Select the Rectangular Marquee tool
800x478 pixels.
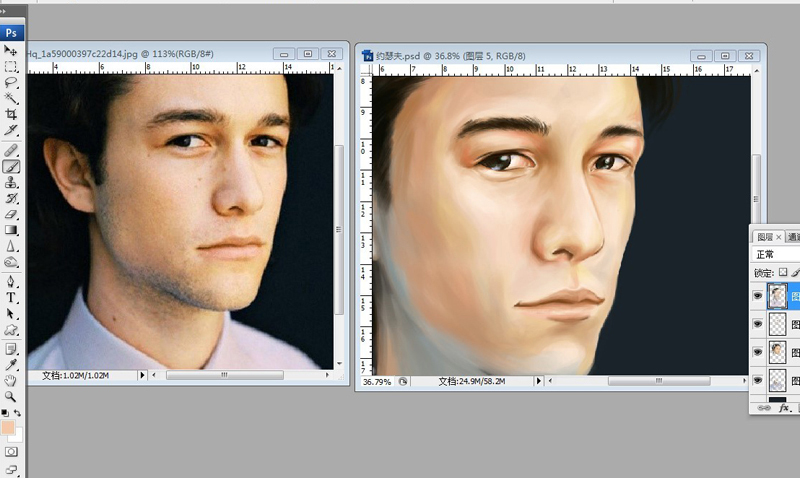point(10,67)
